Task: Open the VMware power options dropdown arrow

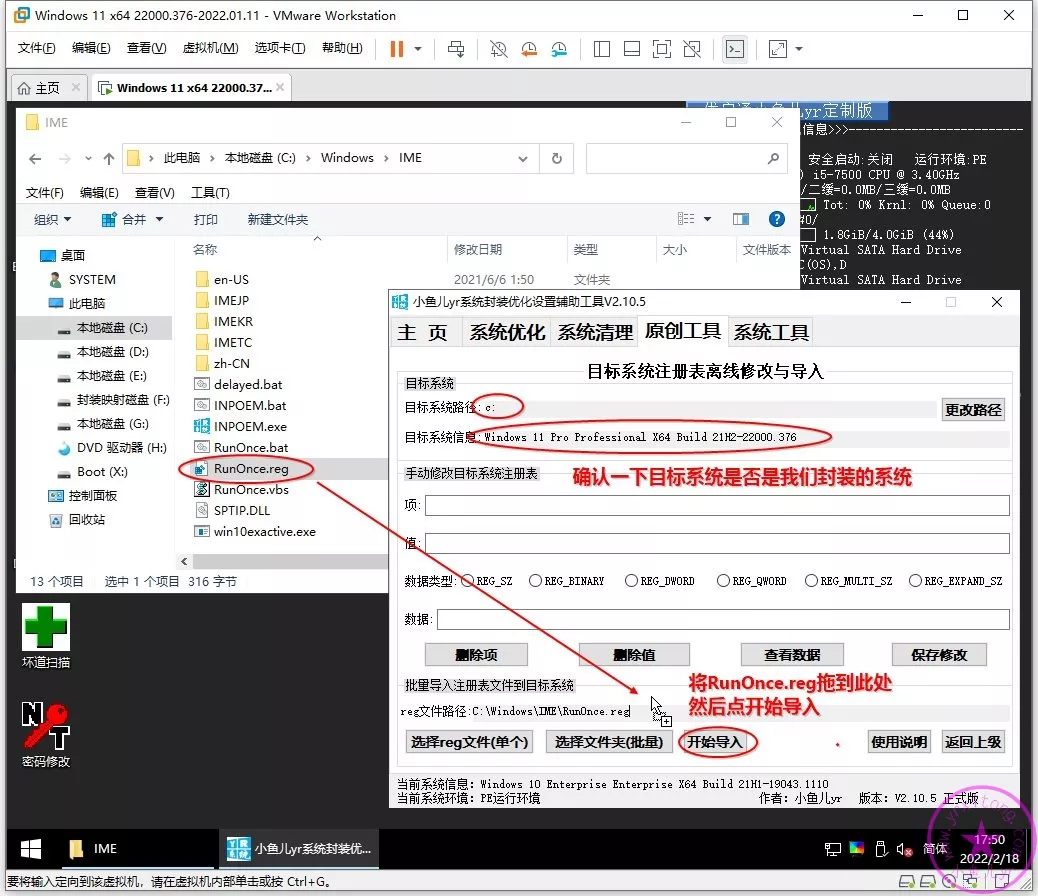Action: click(x=418, y=49)
